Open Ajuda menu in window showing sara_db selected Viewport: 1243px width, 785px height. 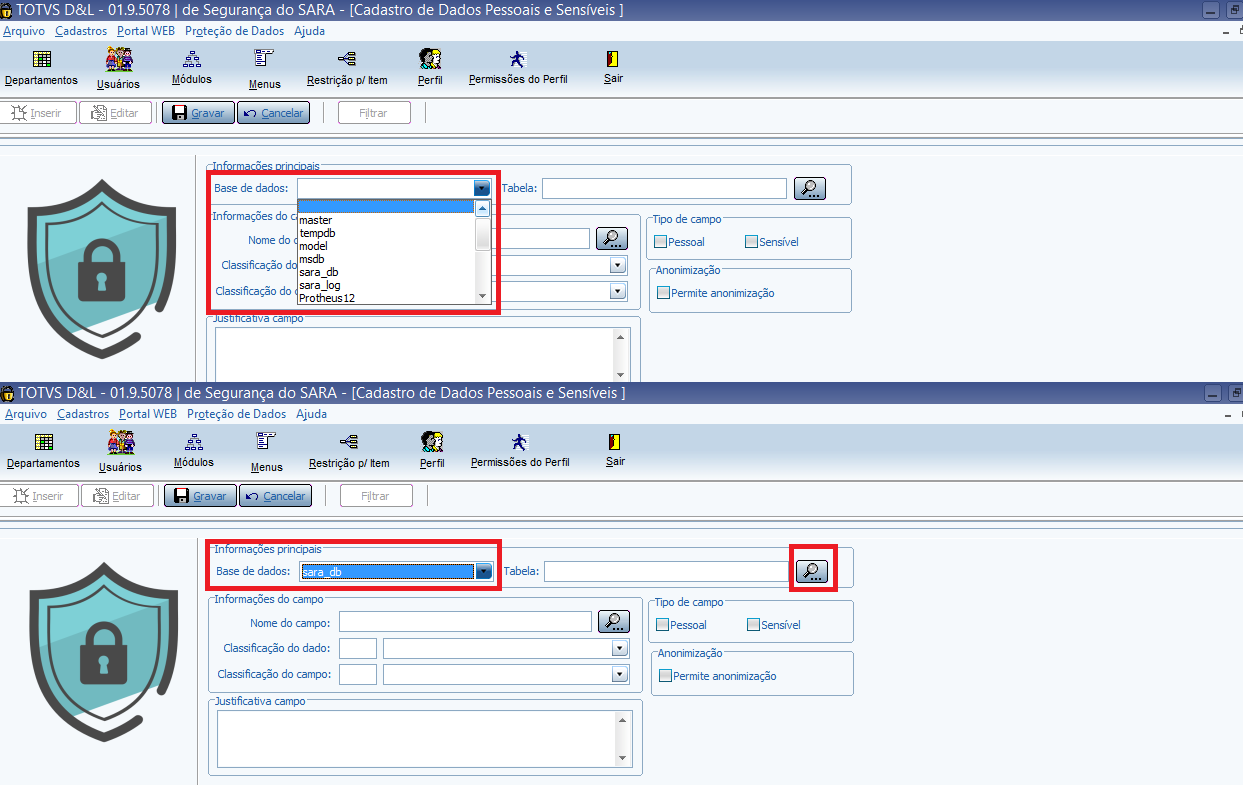tap(312, 414)
